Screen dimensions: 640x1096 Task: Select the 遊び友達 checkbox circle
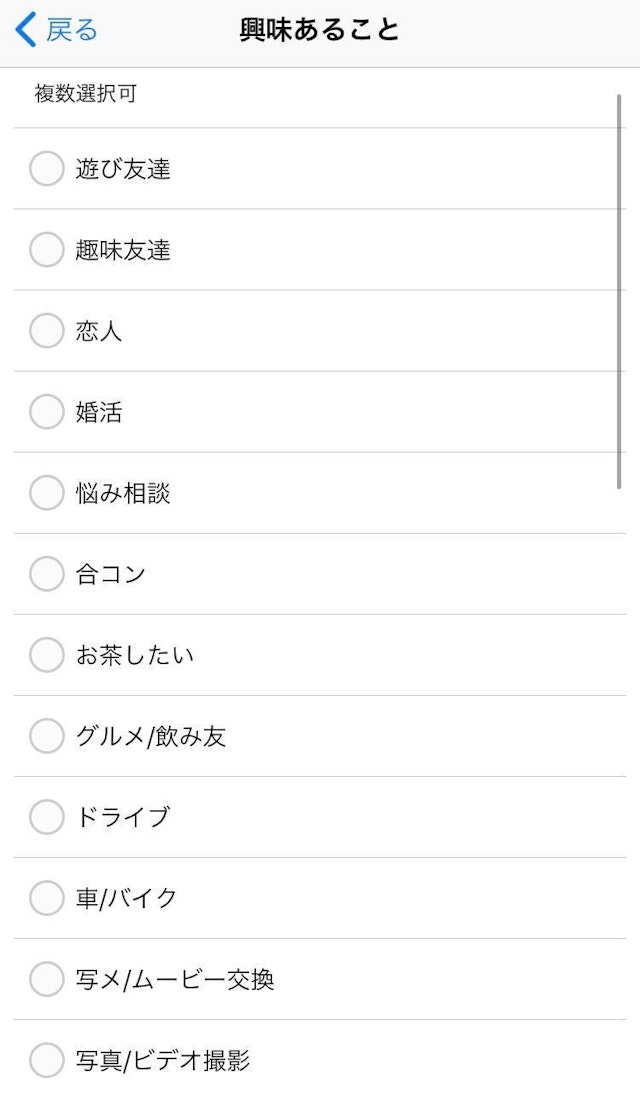[x=46, y=168]
